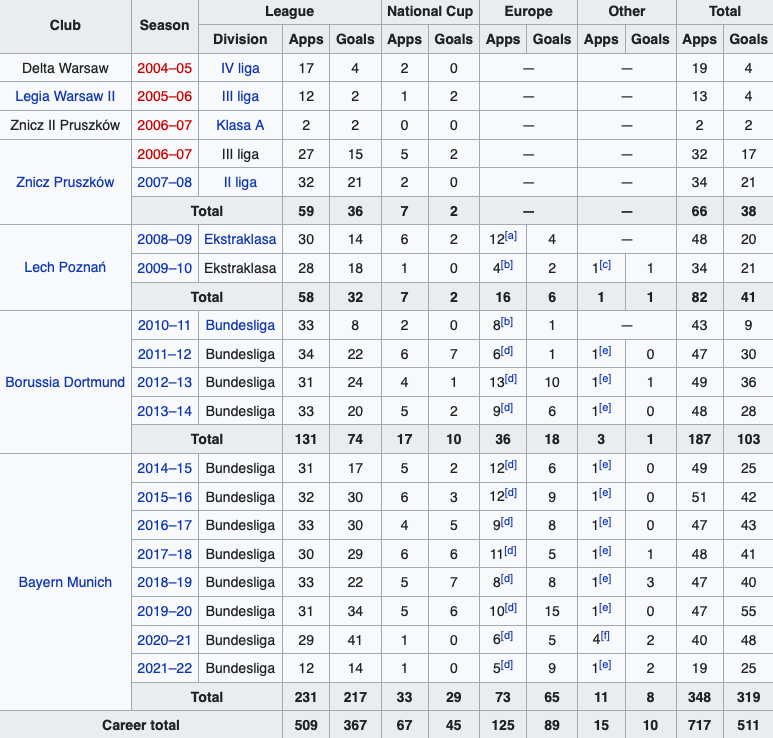This screenshot has width=773, height=738.
Task: Follow the Klasa A division link
Action: (x=240, y=125)
